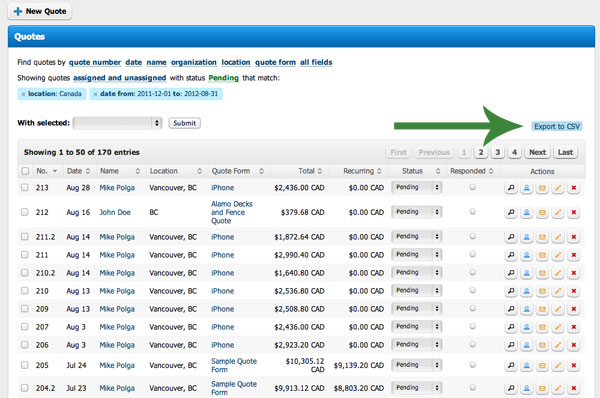Click the Submit button
Image resolution: width=600 pixels, height=398 pixels.
(184, 123)
